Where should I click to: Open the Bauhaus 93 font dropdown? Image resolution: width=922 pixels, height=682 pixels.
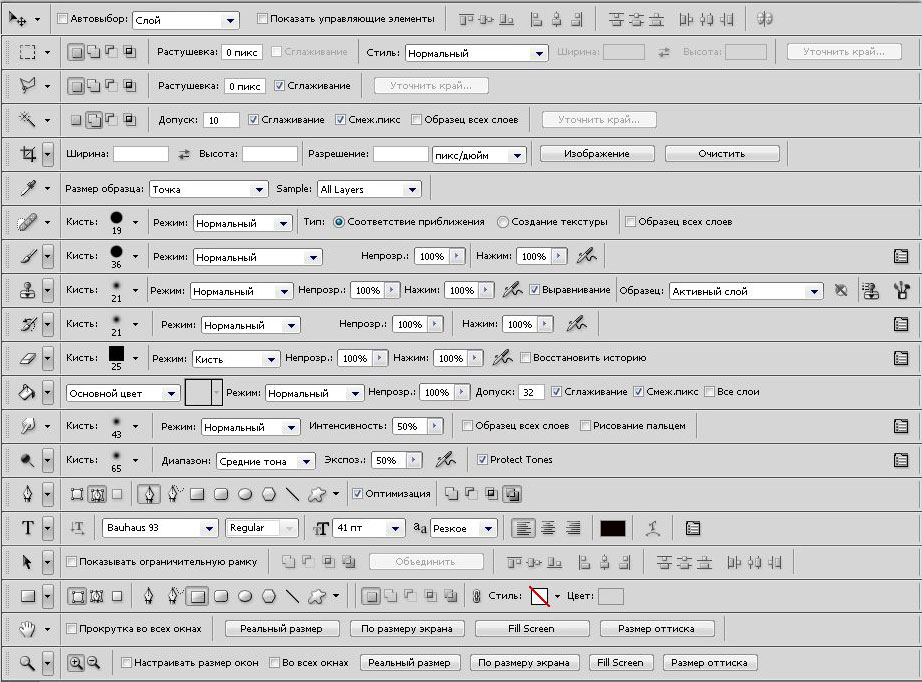159,527
